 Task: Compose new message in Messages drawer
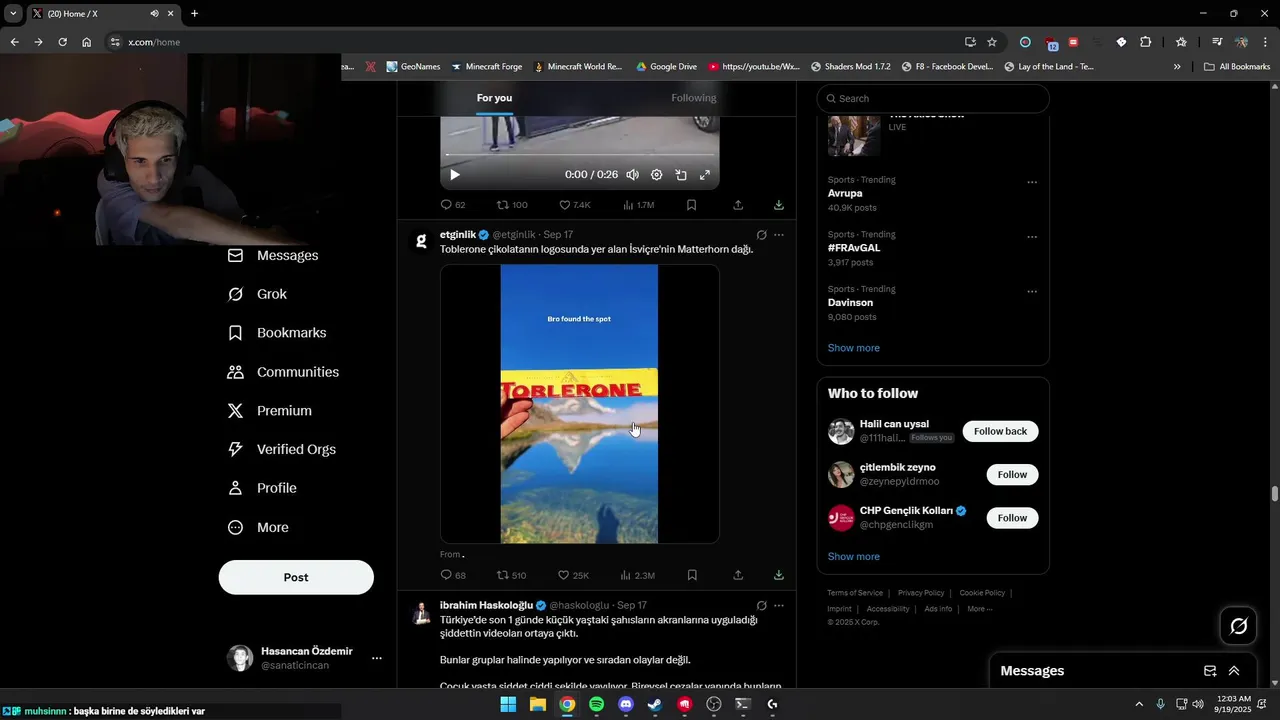[x=1210, y=671]
